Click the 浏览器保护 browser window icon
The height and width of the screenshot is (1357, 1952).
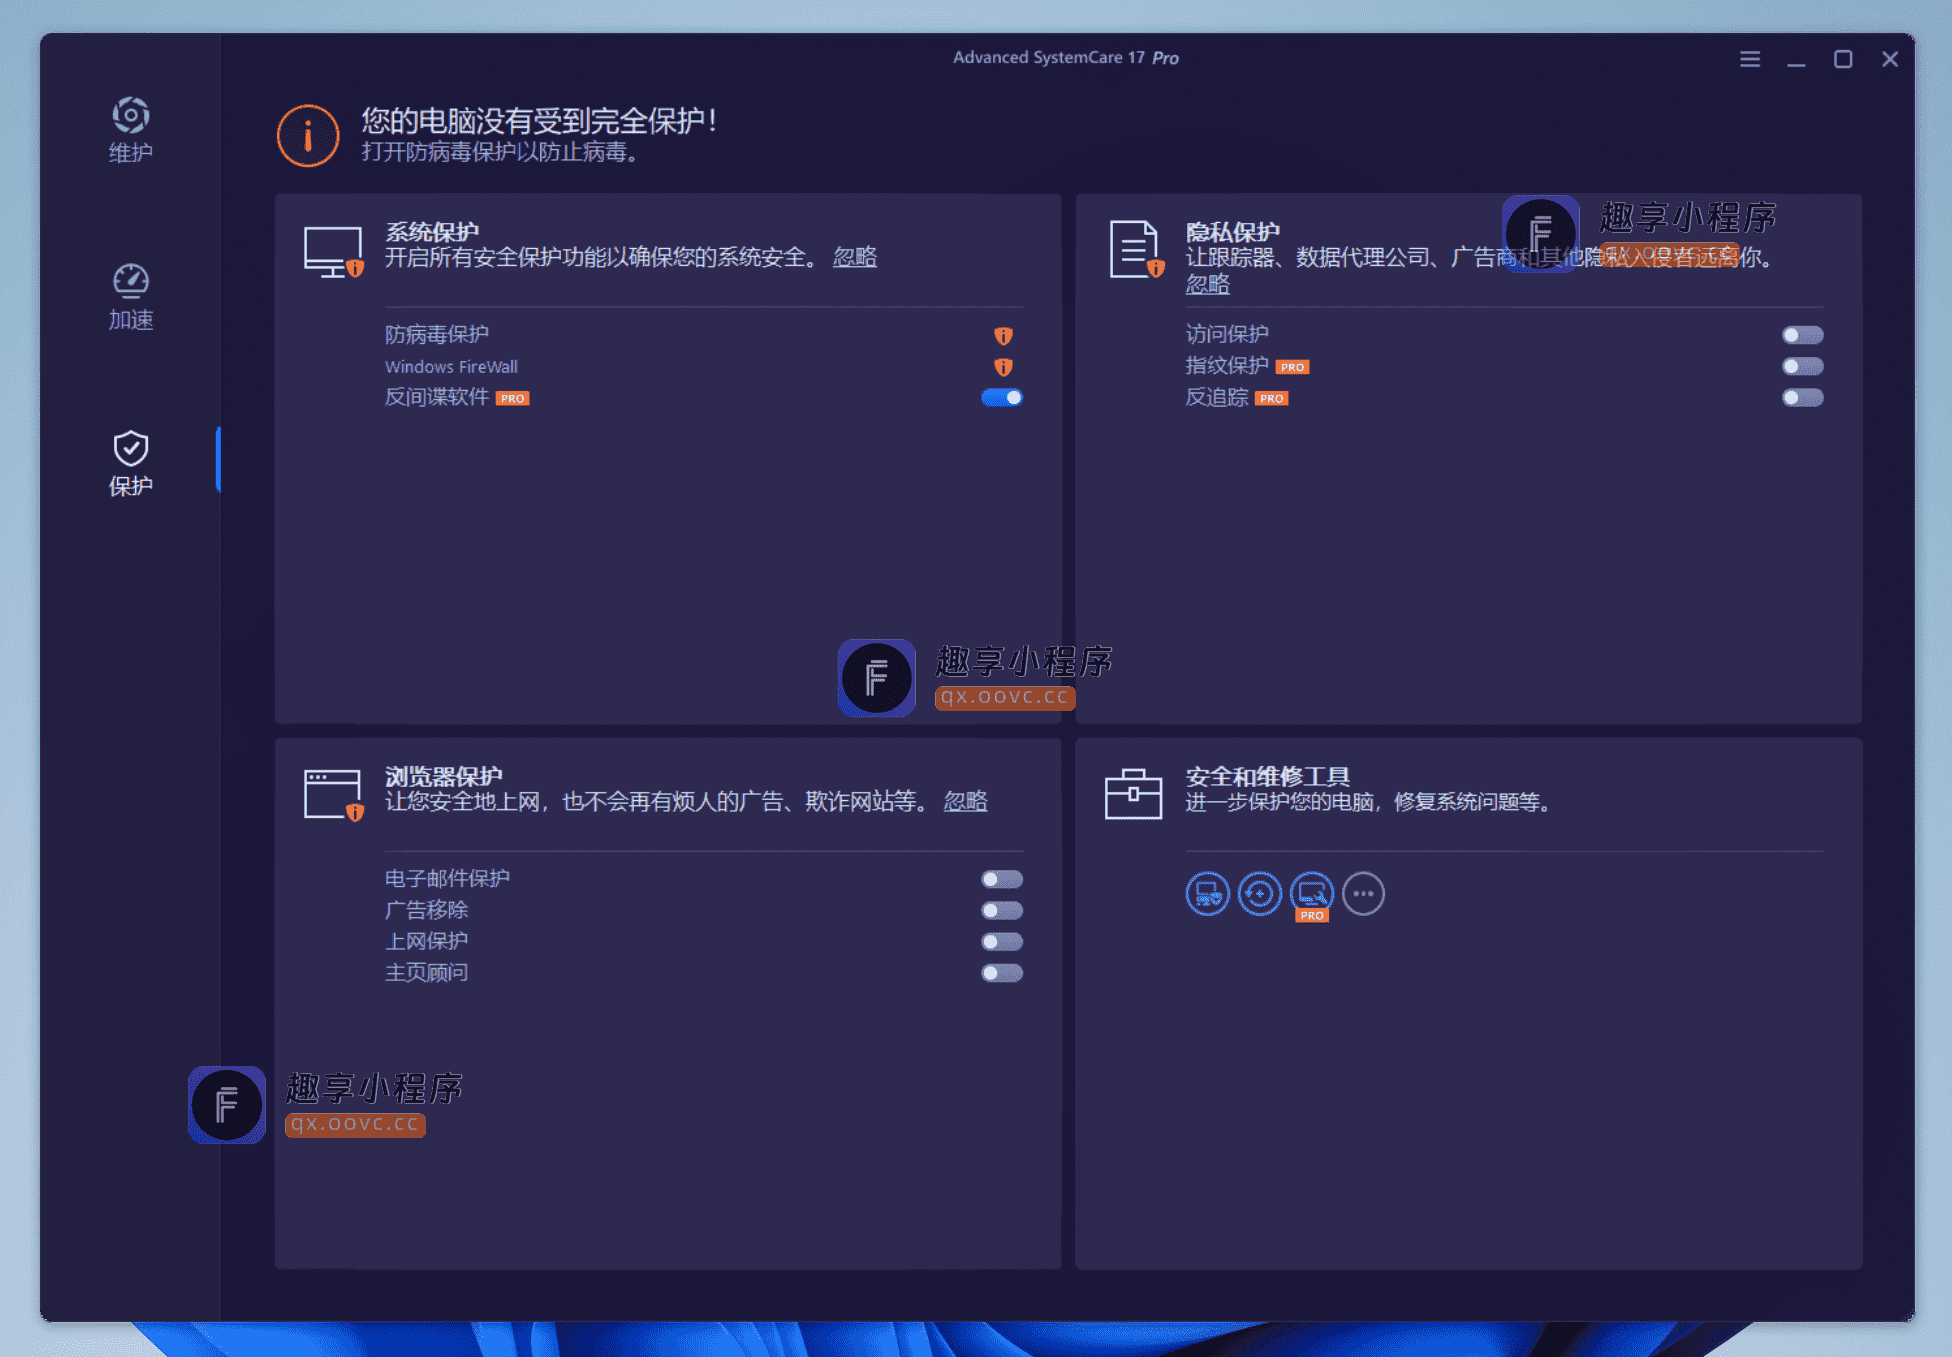333,795
